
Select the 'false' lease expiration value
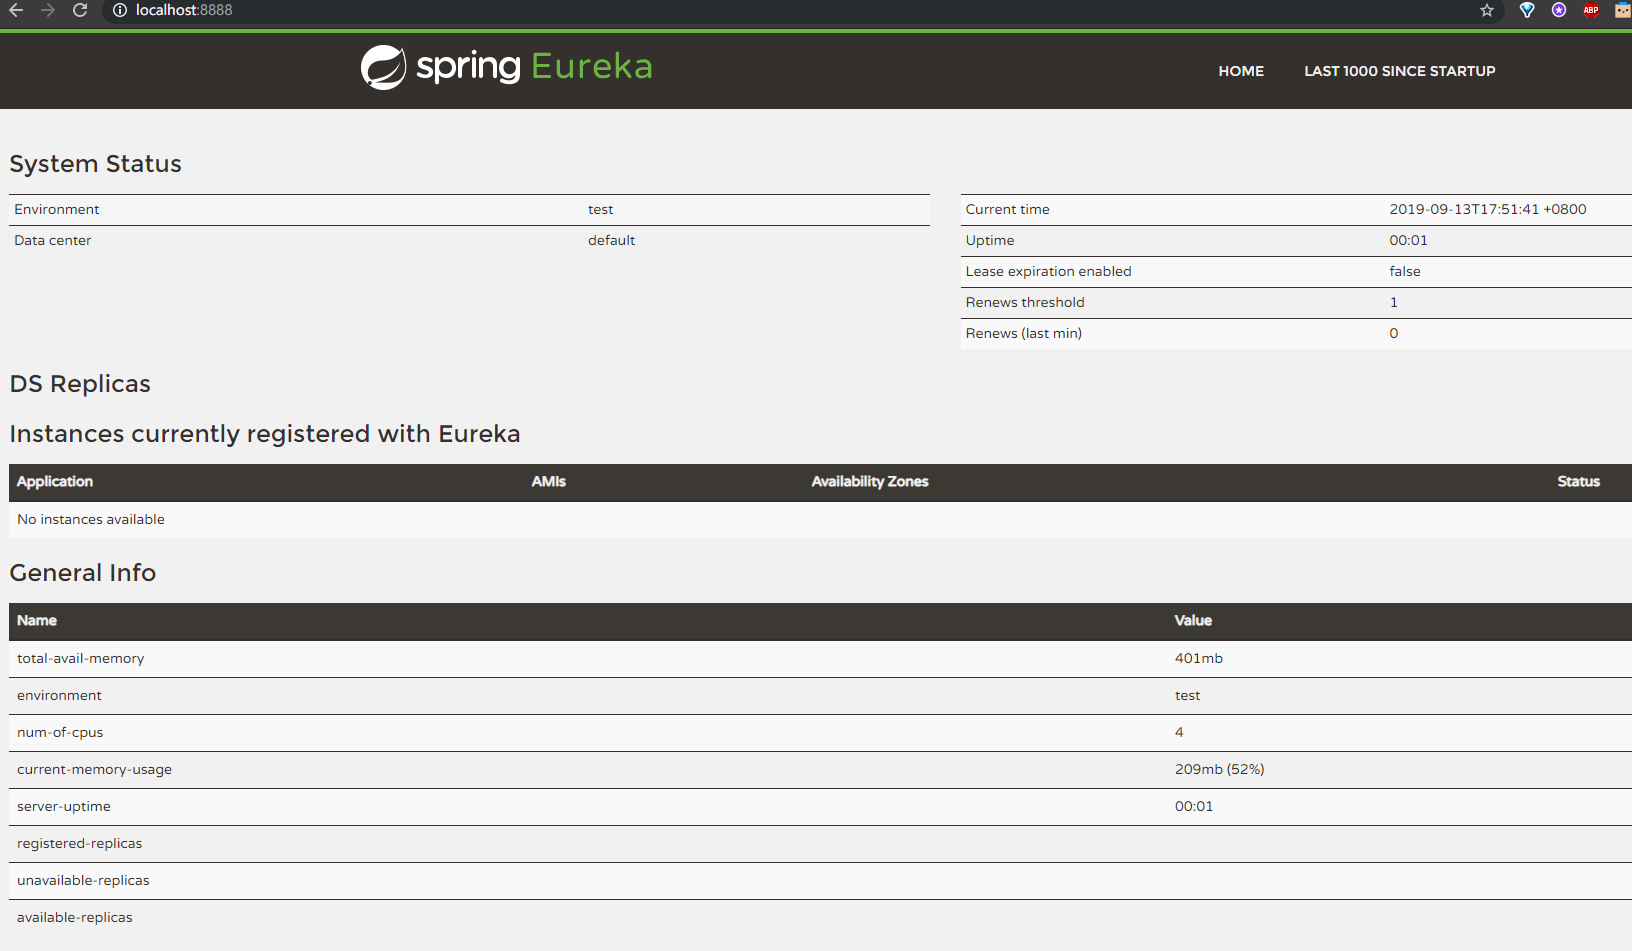(1405, 272)
